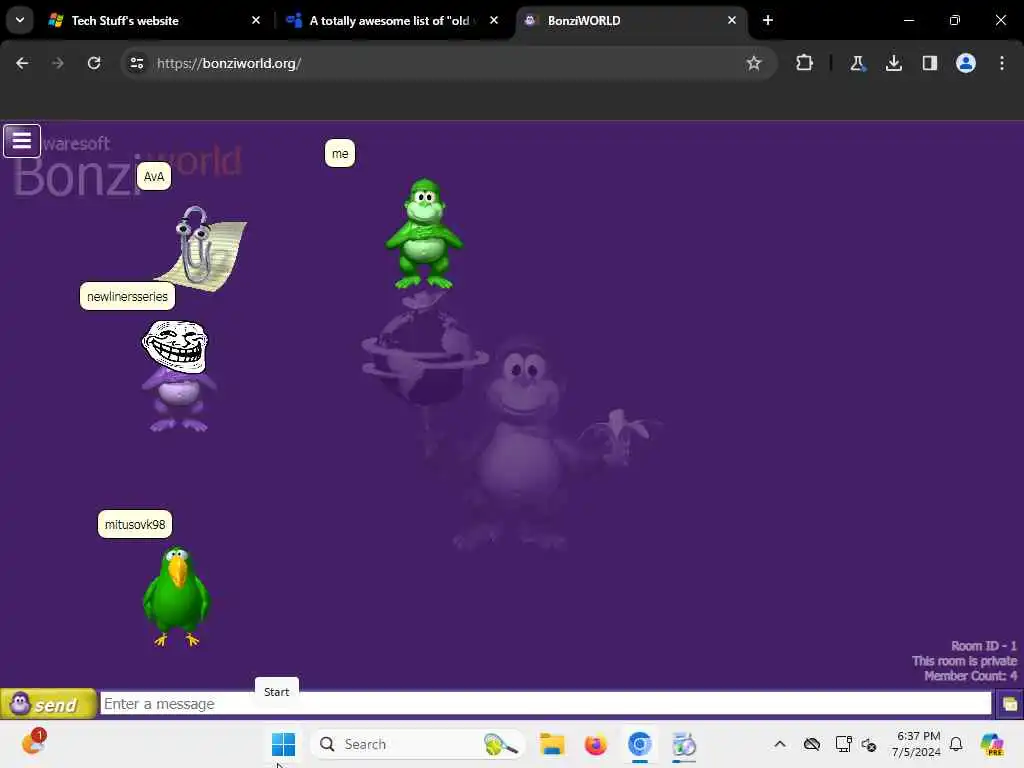Open a new browser tab
Image resolution: width=1024 pixels, height=768 pixels.
click(x=768, y=20)
